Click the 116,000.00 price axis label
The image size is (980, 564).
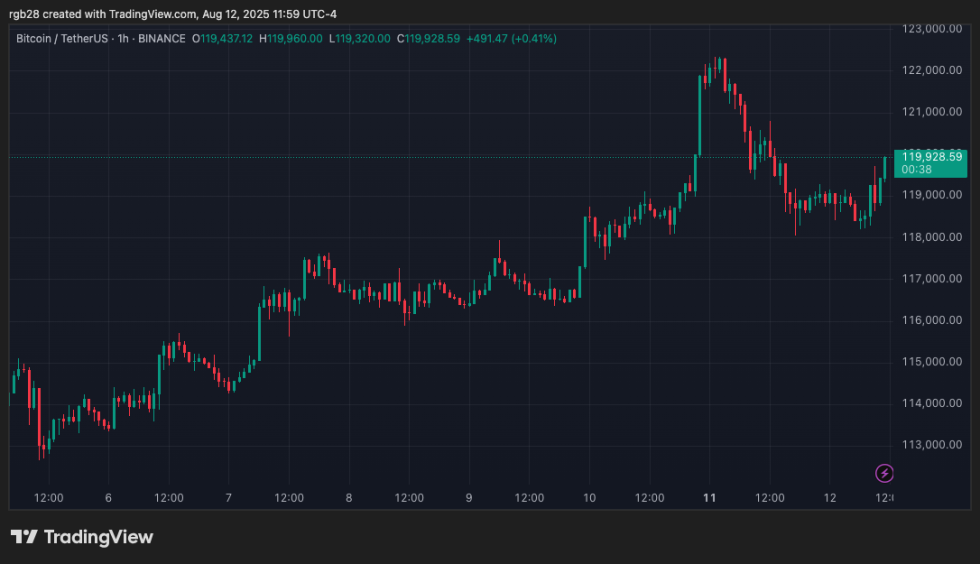click(x=931, y=320)
